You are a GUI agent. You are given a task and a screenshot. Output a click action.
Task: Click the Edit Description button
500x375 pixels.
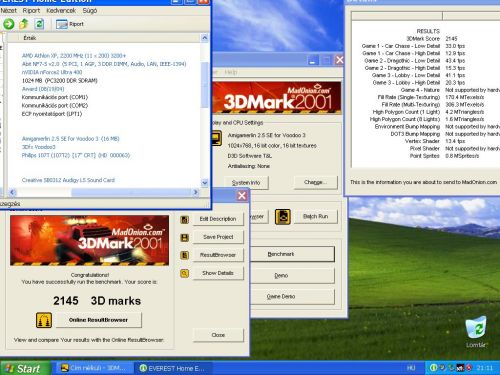[x=218, y=219]
